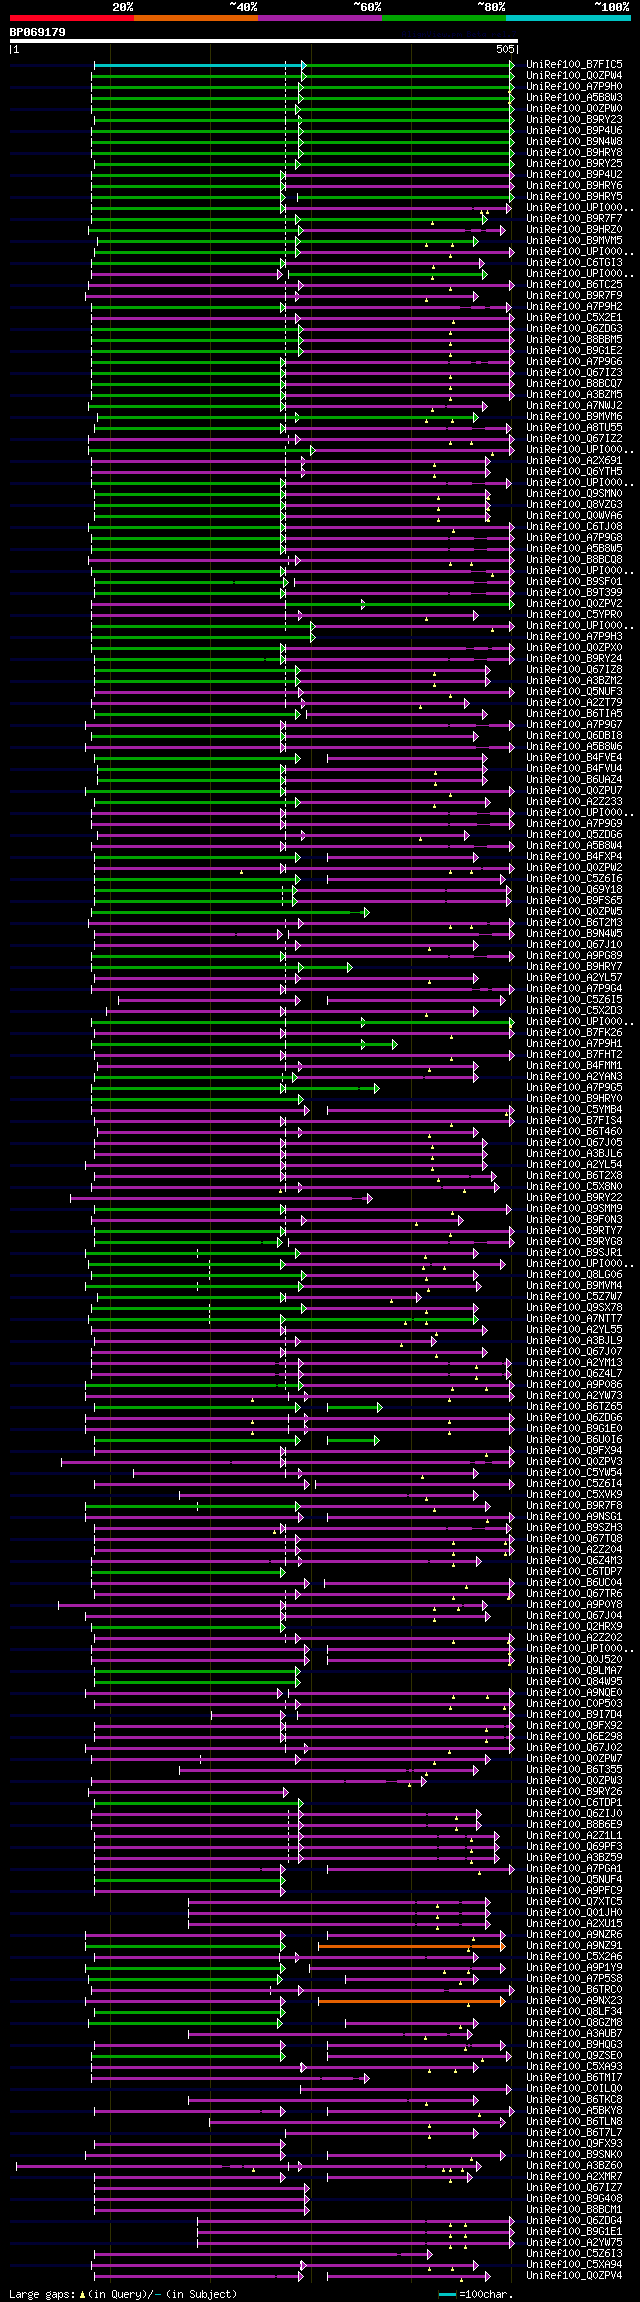Select hit label UniRef100_A2X691

coord(574,460)
